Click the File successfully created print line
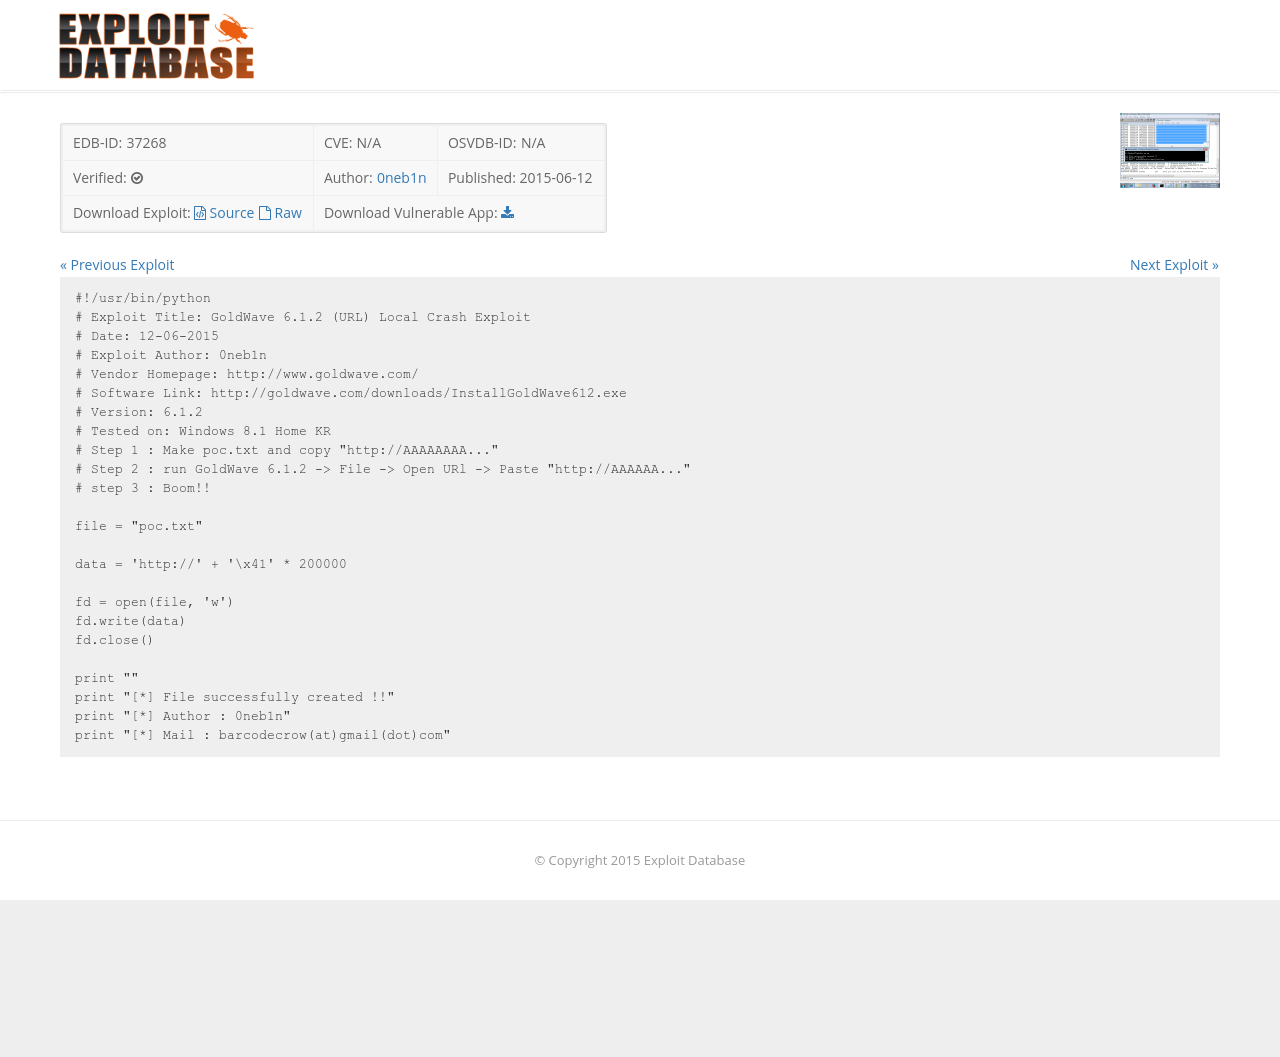 coord(235,698)
